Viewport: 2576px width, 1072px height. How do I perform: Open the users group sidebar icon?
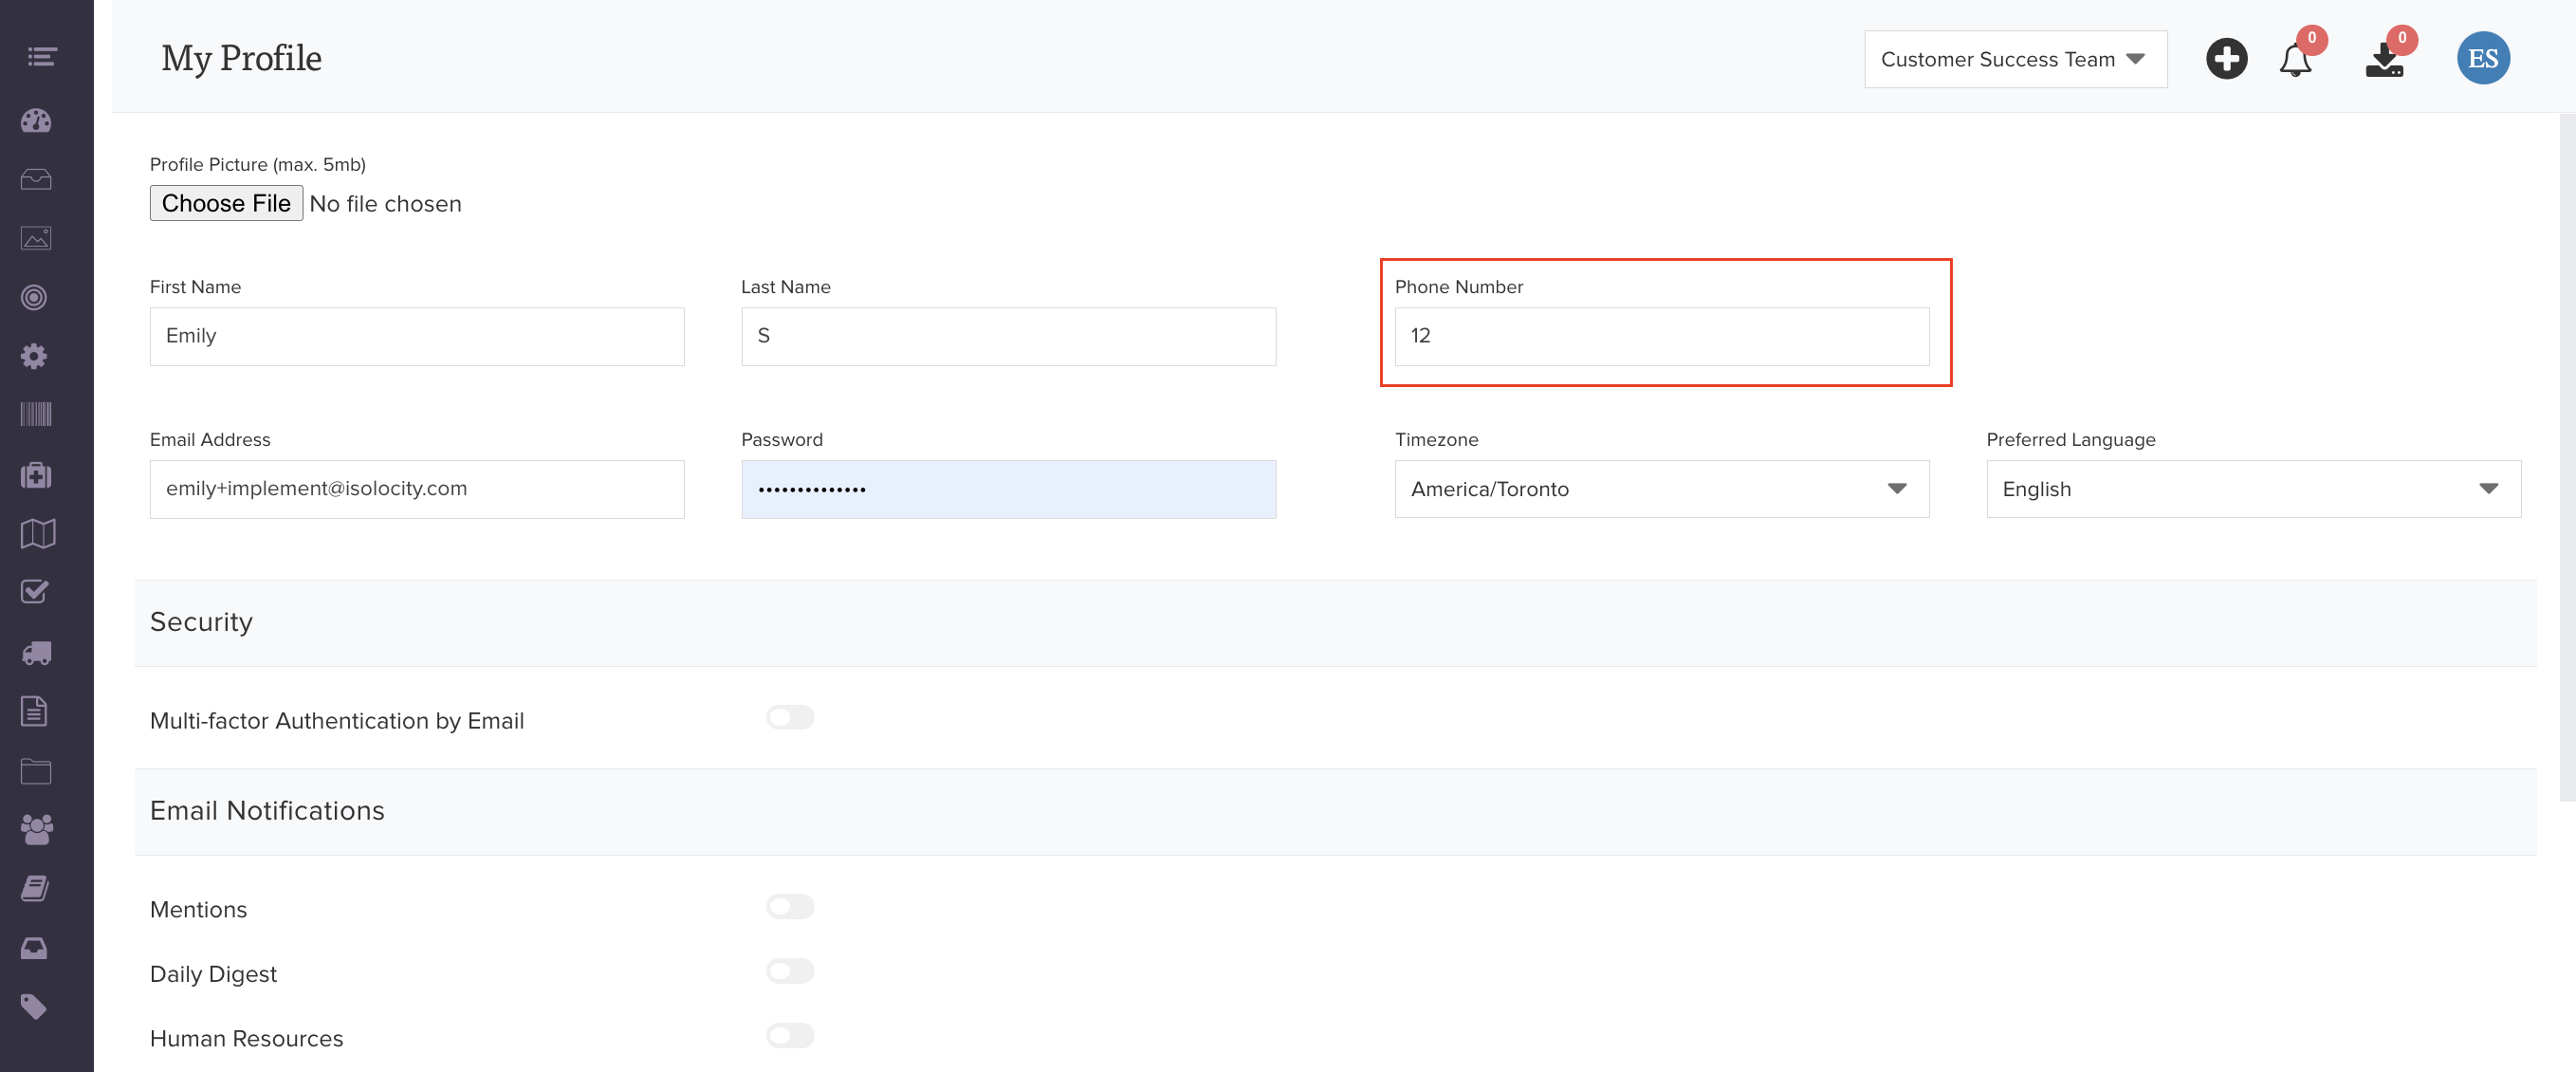click(x=36, y=829)
